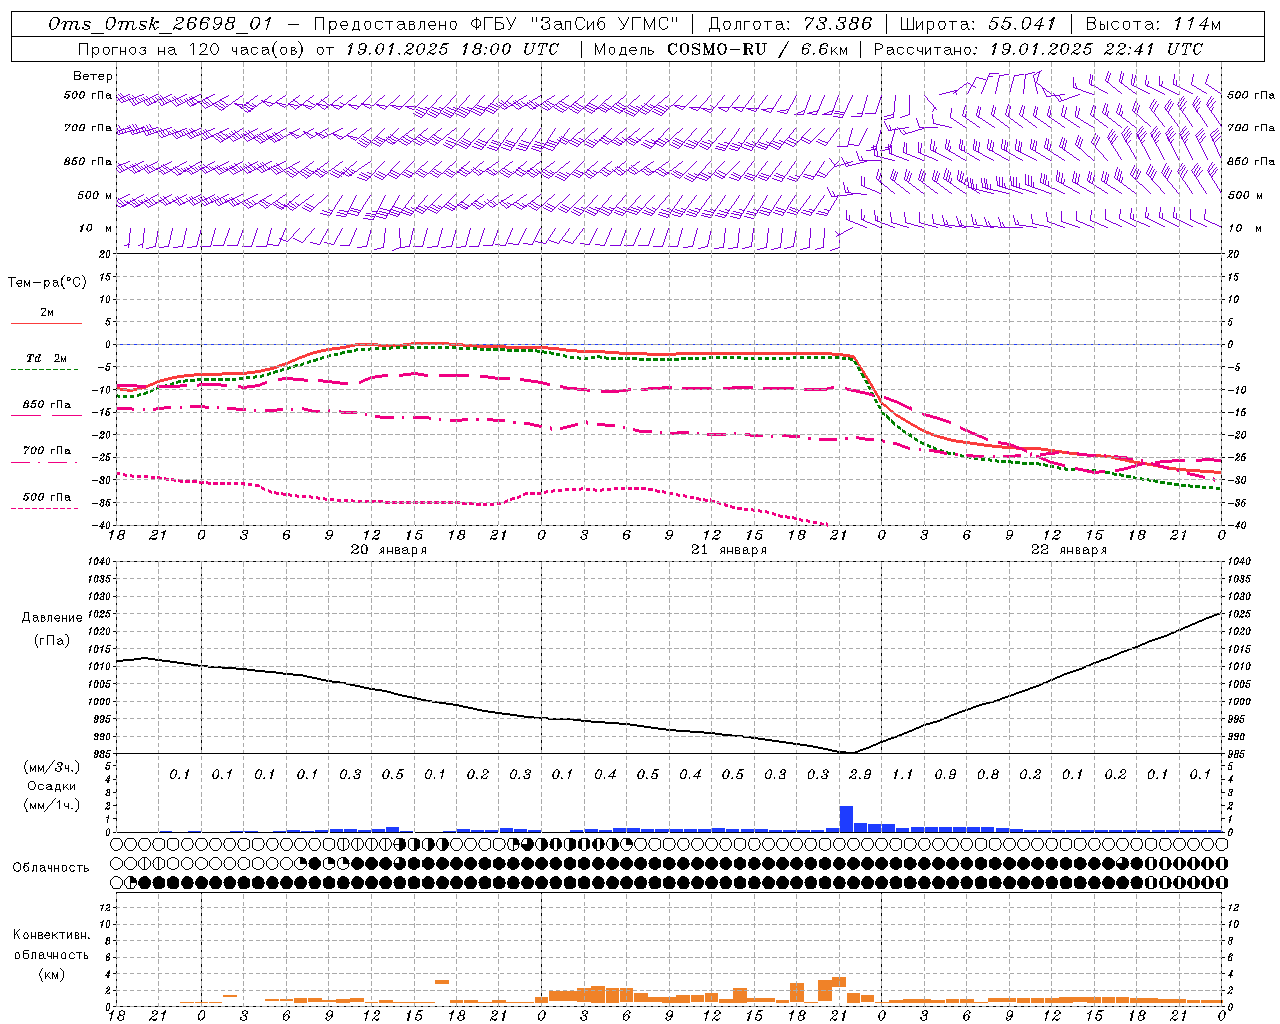Viewport: 1280px width, 1024px height.
Task: Click the 2.9 precipitation amount value
Action: (860, 774)
